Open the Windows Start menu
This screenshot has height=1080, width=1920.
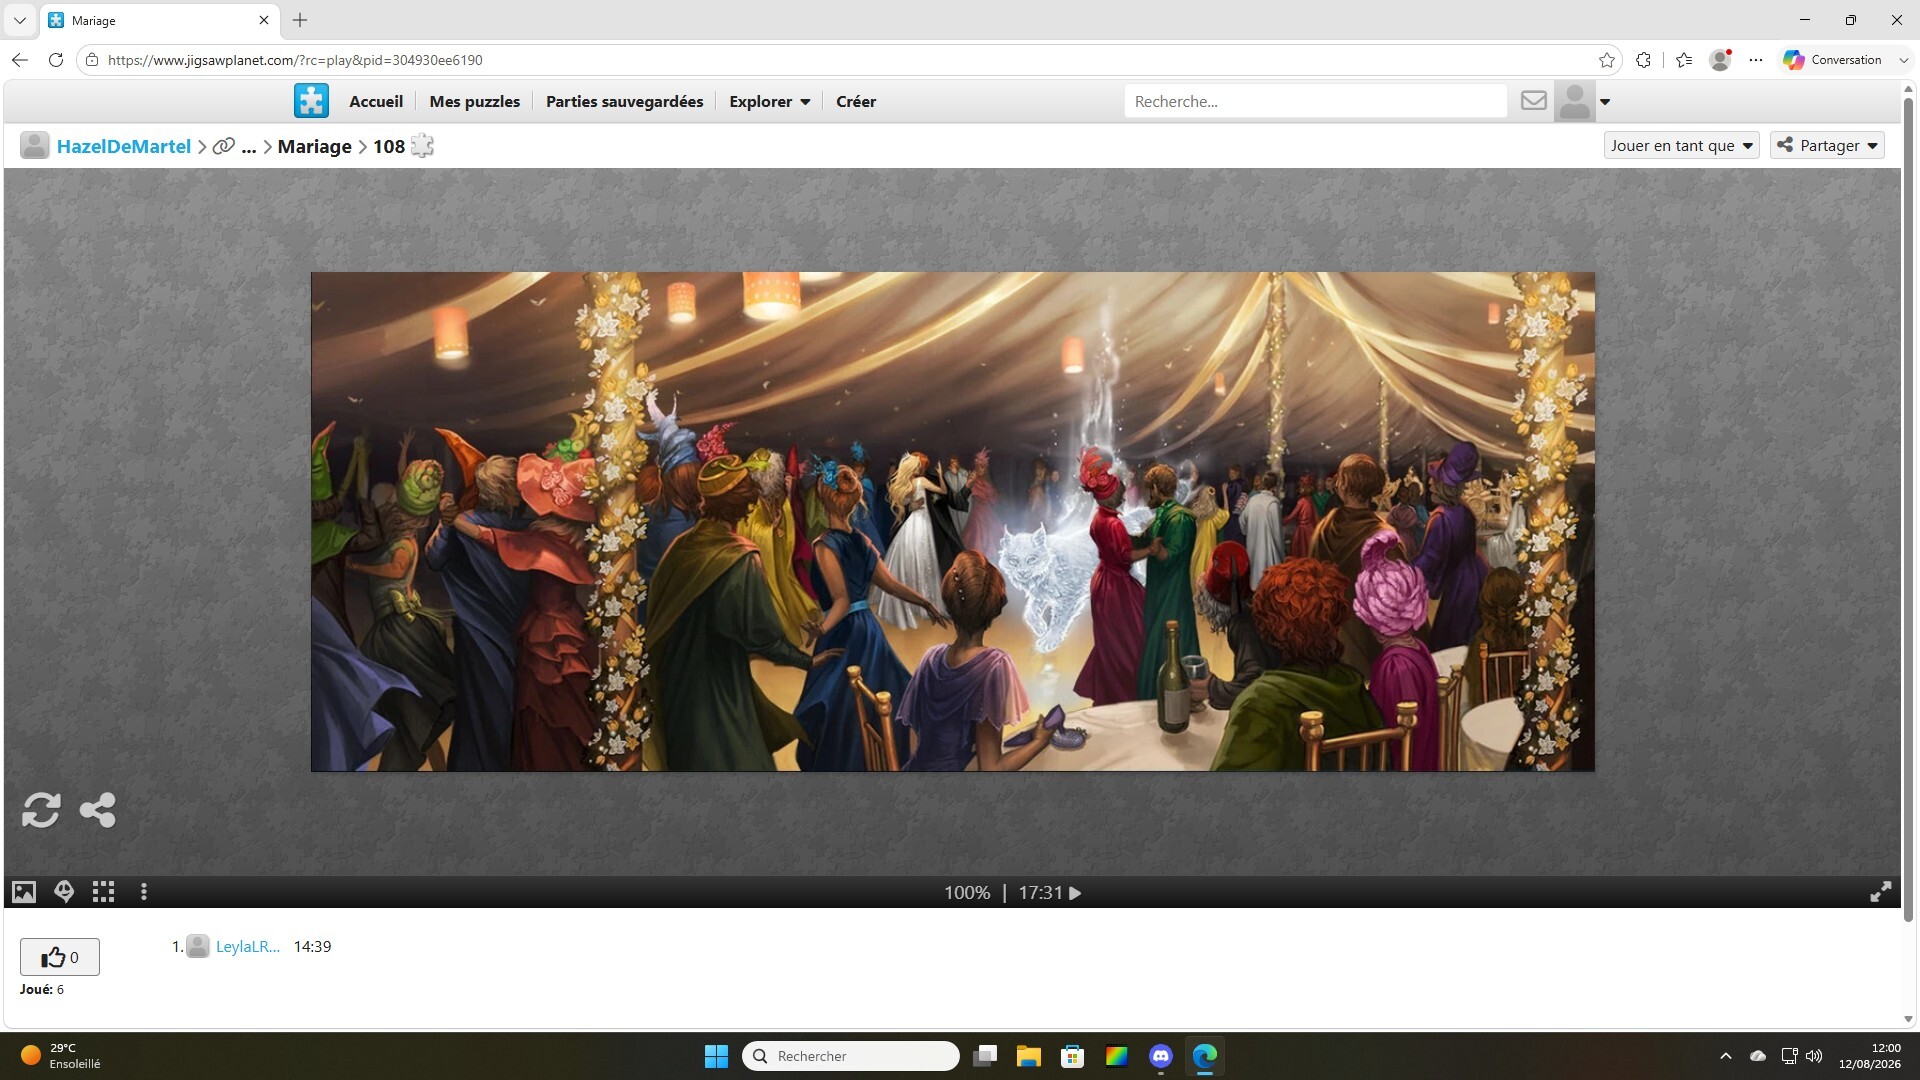(x=716, y=1056)
